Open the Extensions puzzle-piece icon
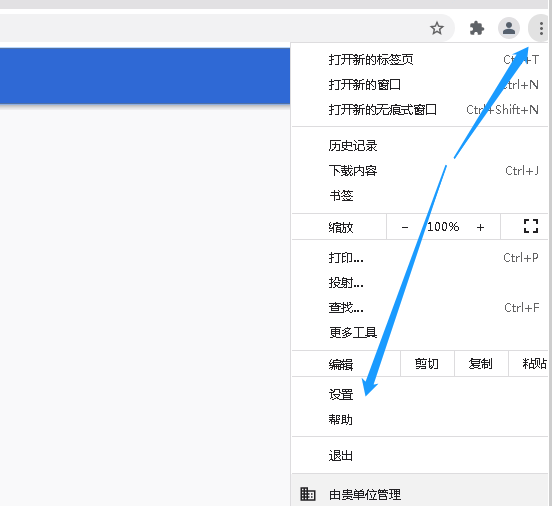555x506 pixels. point(476,28)
